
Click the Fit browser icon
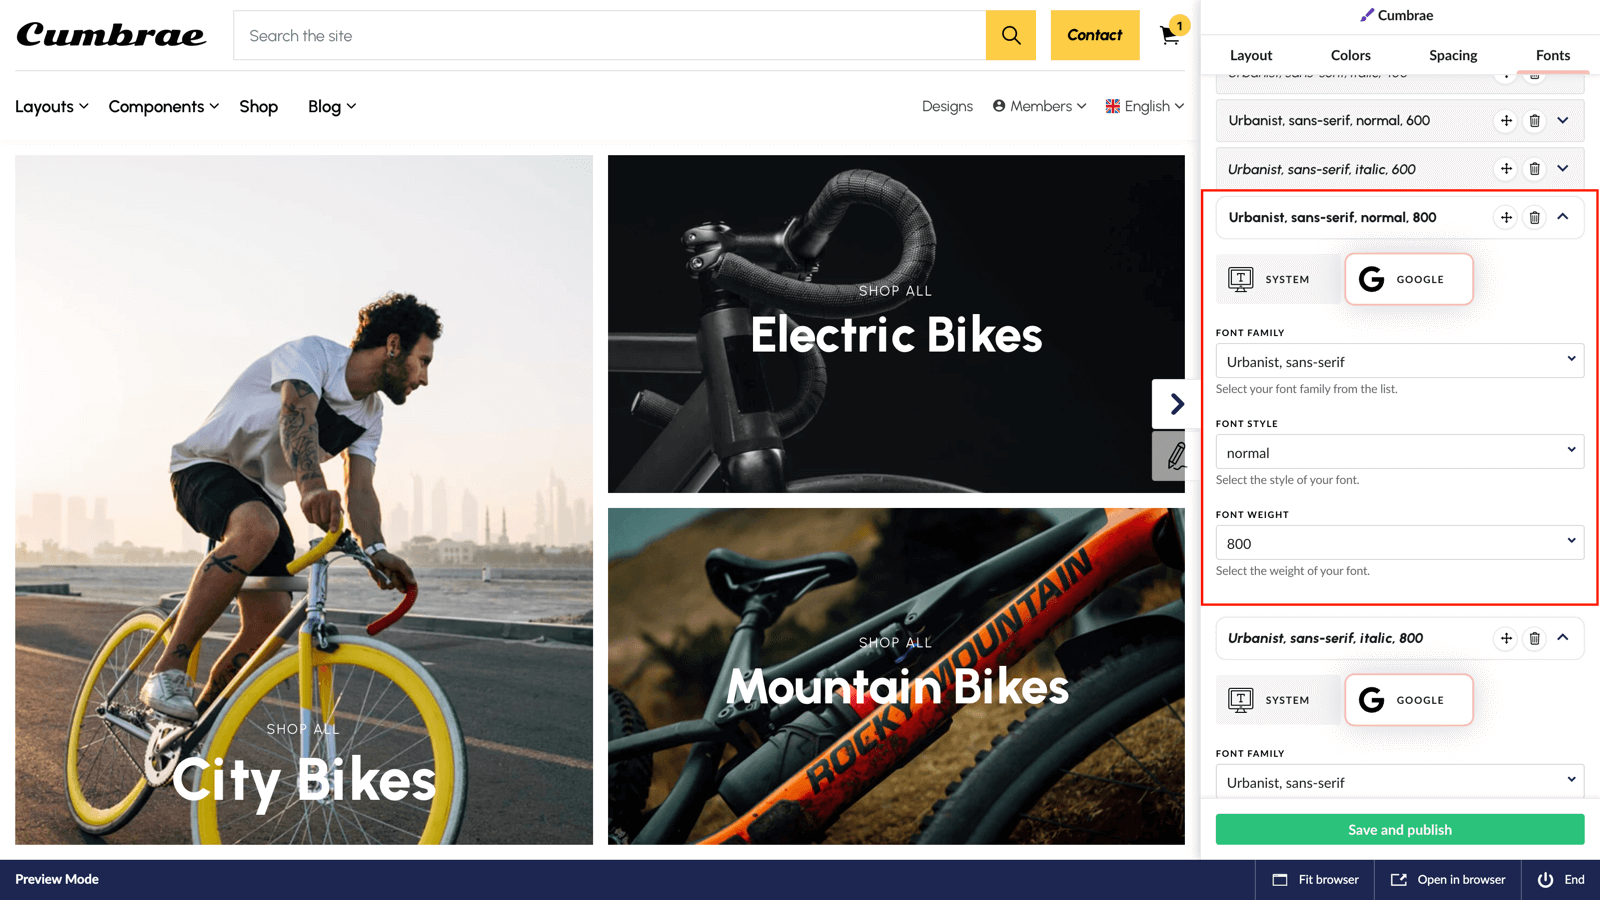(x=1281, y=879)
